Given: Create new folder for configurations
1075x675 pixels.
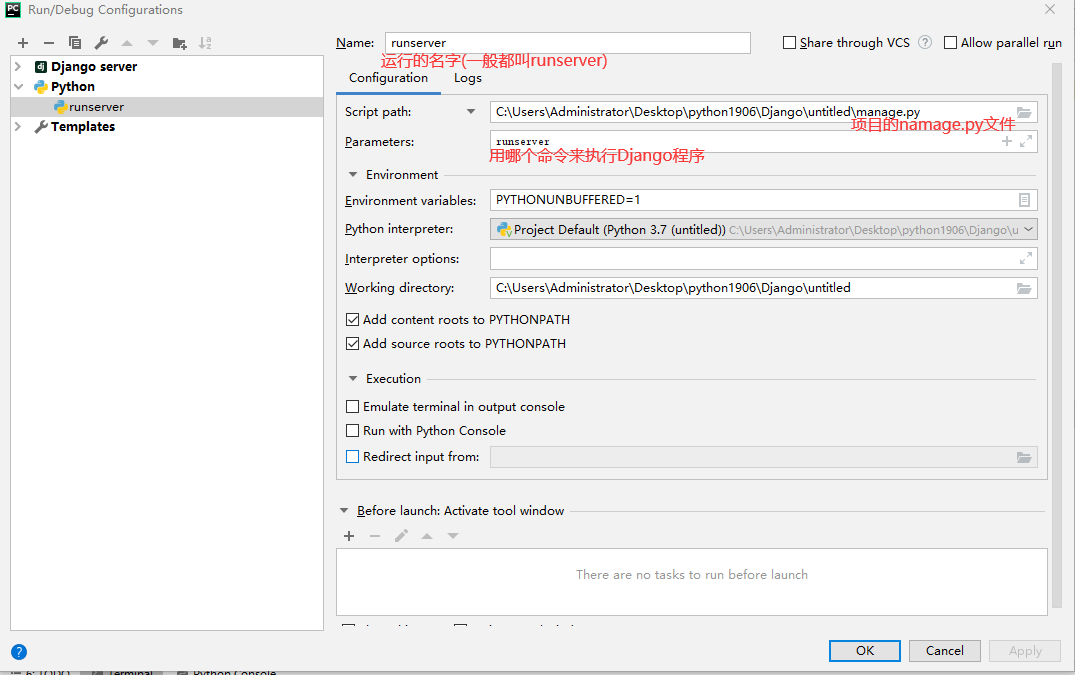Looking at the screenshot, I should tap(180, 43).
